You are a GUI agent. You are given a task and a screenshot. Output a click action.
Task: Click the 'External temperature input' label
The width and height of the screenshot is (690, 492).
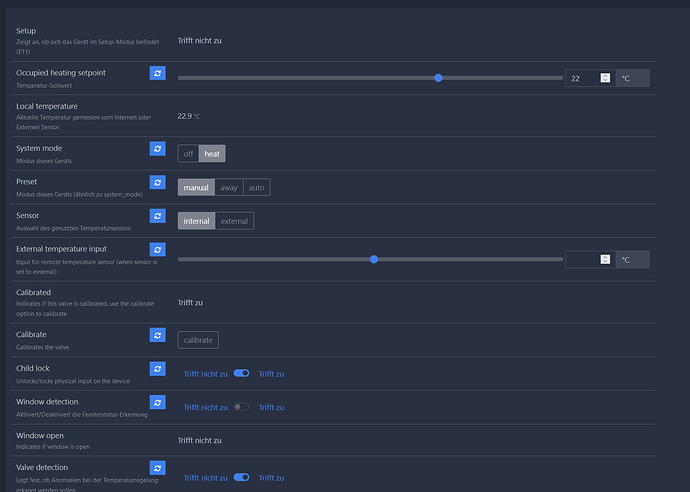(x=61, y=249)
